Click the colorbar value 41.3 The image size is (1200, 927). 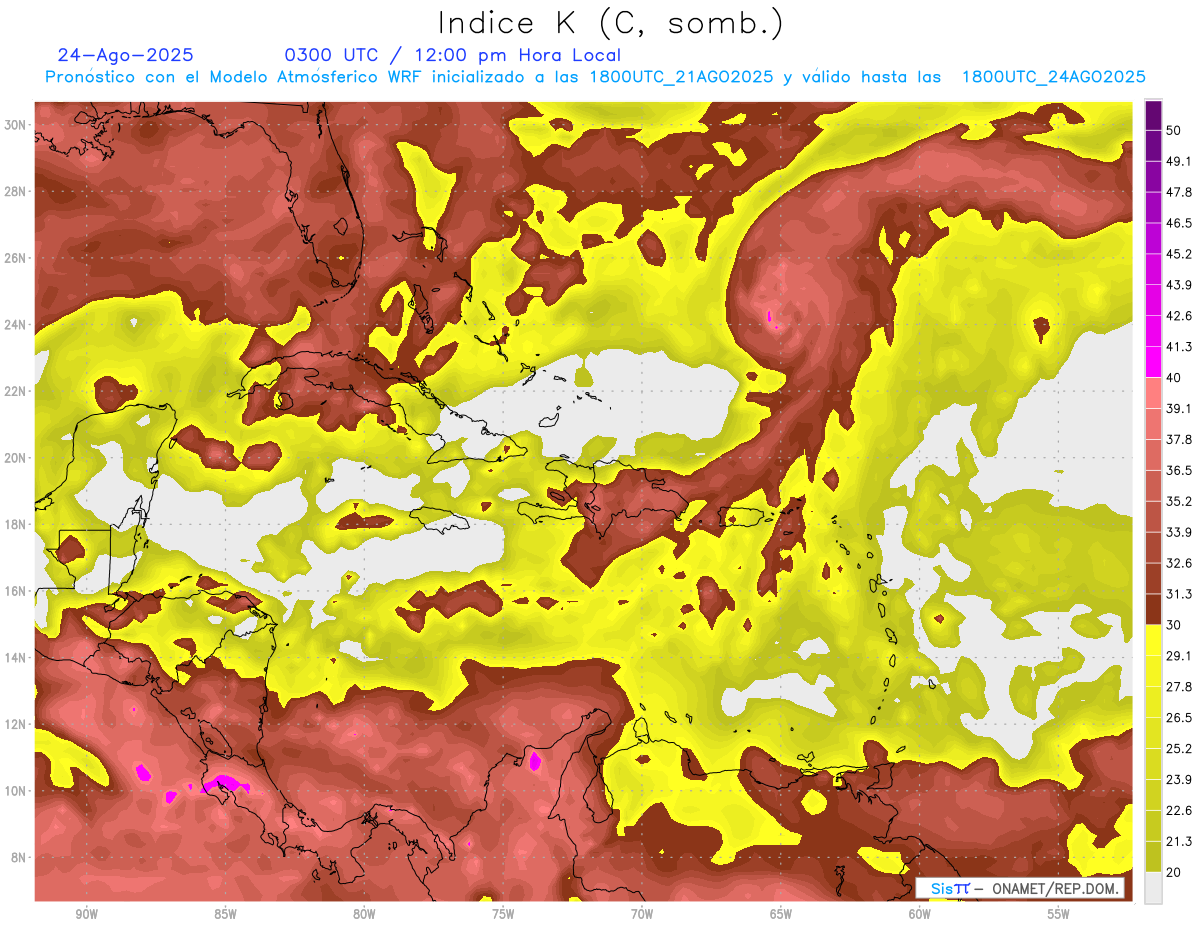(1180, 347)
